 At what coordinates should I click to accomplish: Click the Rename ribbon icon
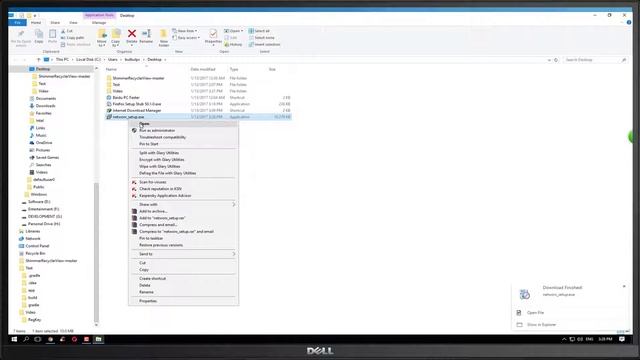(x=146, y=36)
